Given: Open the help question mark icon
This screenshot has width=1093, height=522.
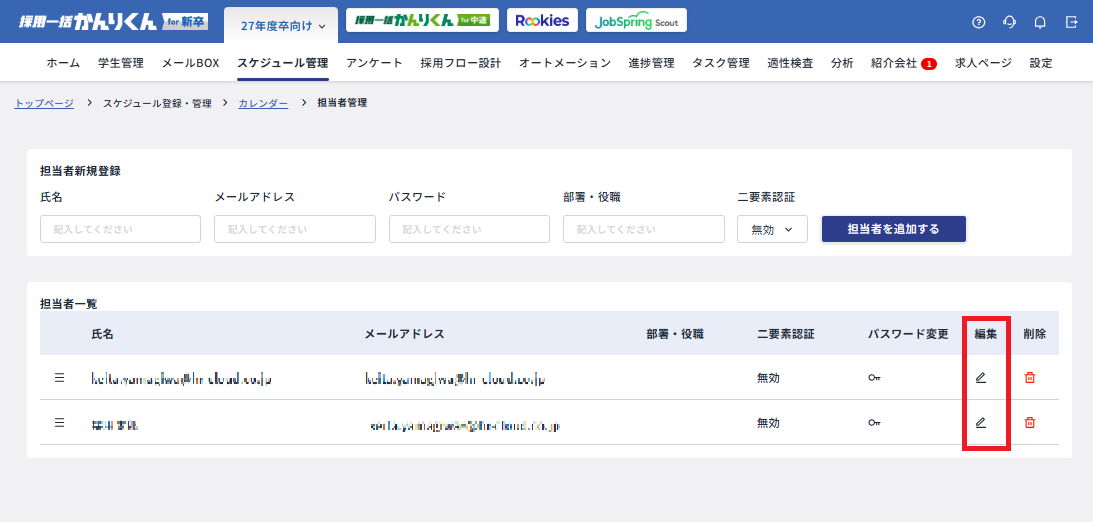Looking at the screenshot, I should [x=978, y=22].
